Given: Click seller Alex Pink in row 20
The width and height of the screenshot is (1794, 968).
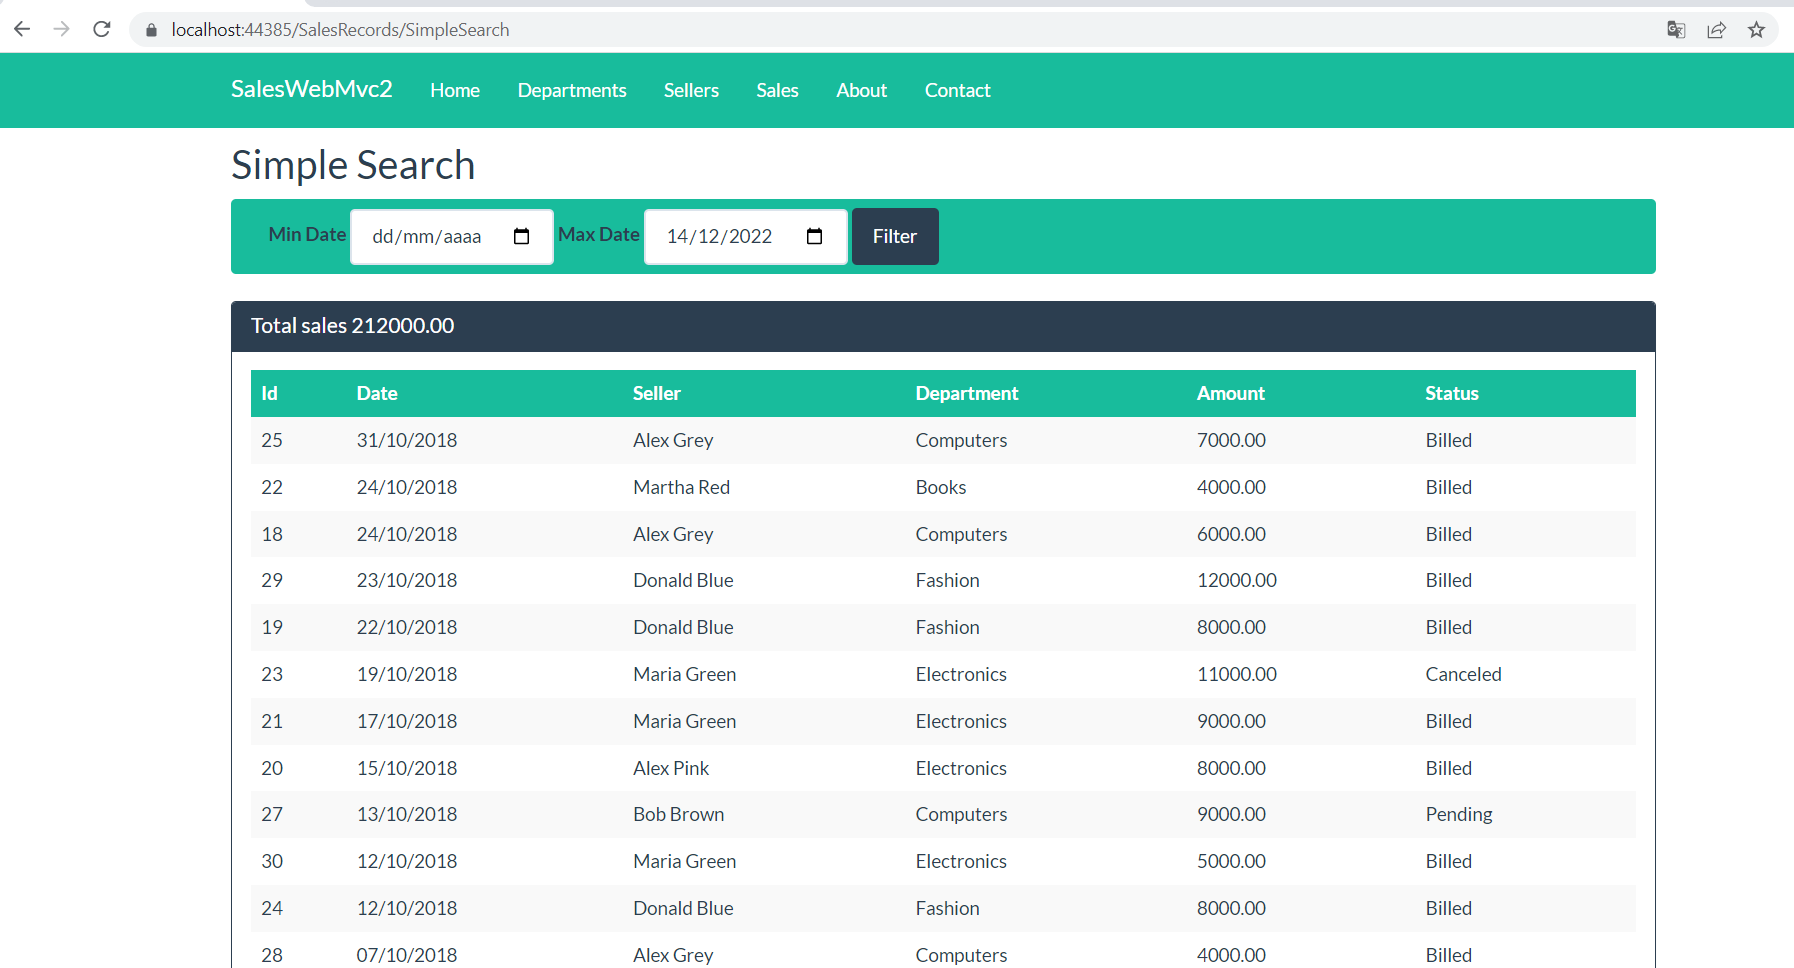Looking at the screenshot, I should 671,768.
